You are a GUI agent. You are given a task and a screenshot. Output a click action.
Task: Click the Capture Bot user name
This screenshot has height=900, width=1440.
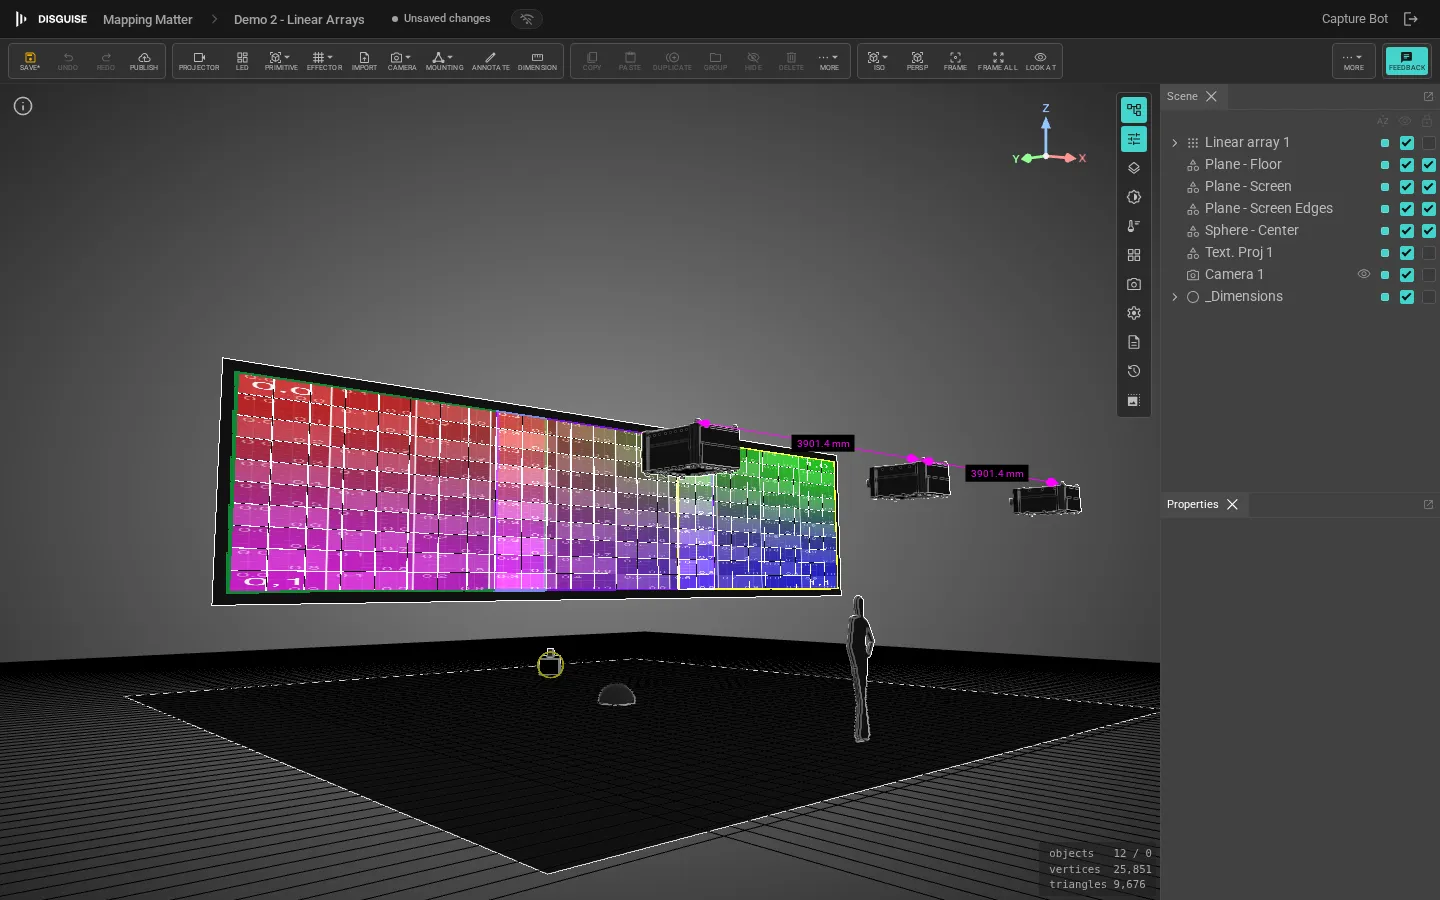(x=1354, y=19)
